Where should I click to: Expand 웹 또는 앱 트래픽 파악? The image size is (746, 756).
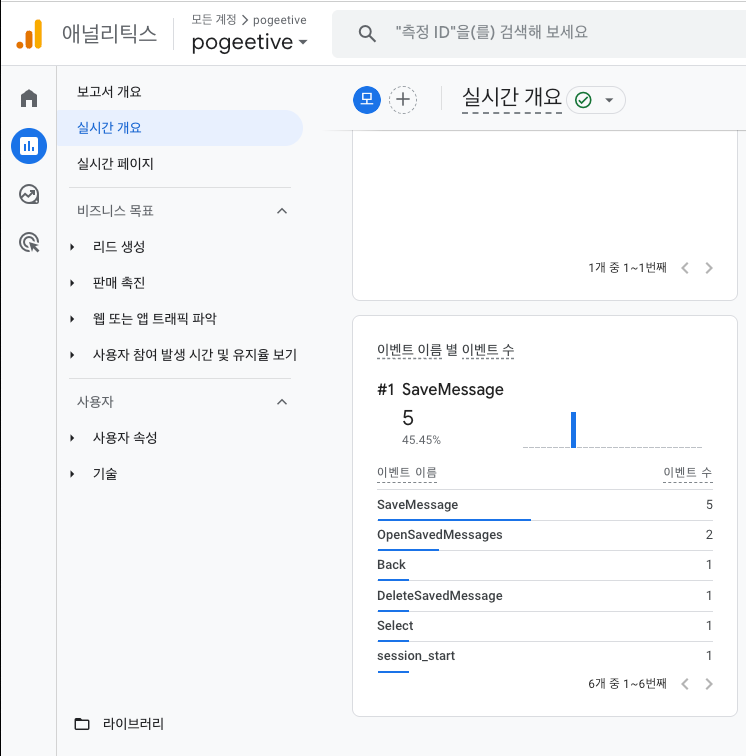72,319
